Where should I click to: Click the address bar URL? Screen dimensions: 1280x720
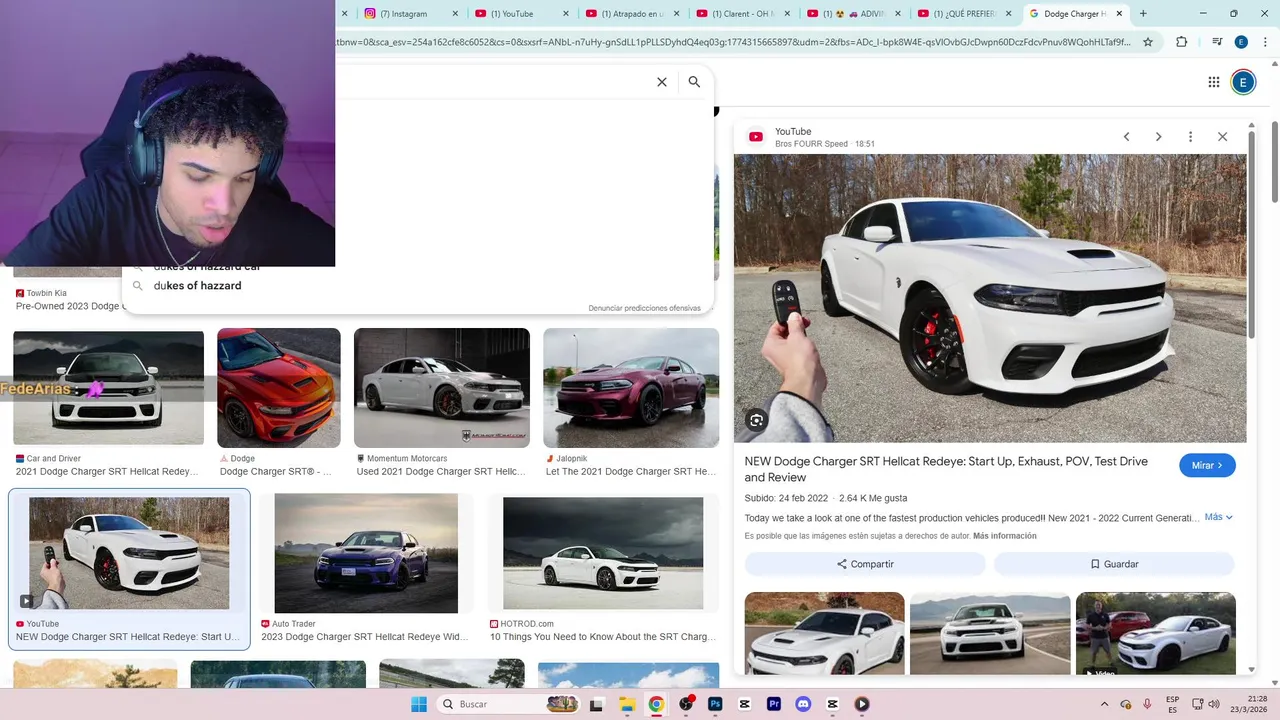pyautogui.click(x=733, y=42)
